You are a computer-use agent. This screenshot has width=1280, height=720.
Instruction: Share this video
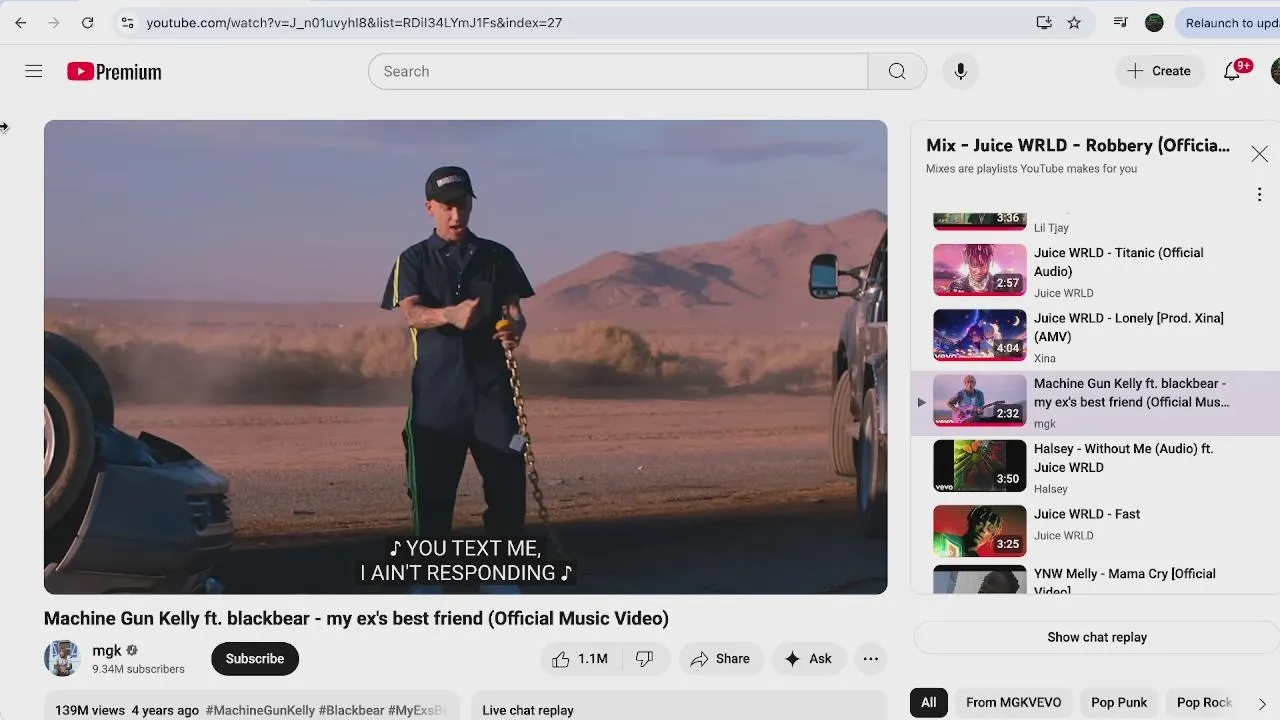720,658
